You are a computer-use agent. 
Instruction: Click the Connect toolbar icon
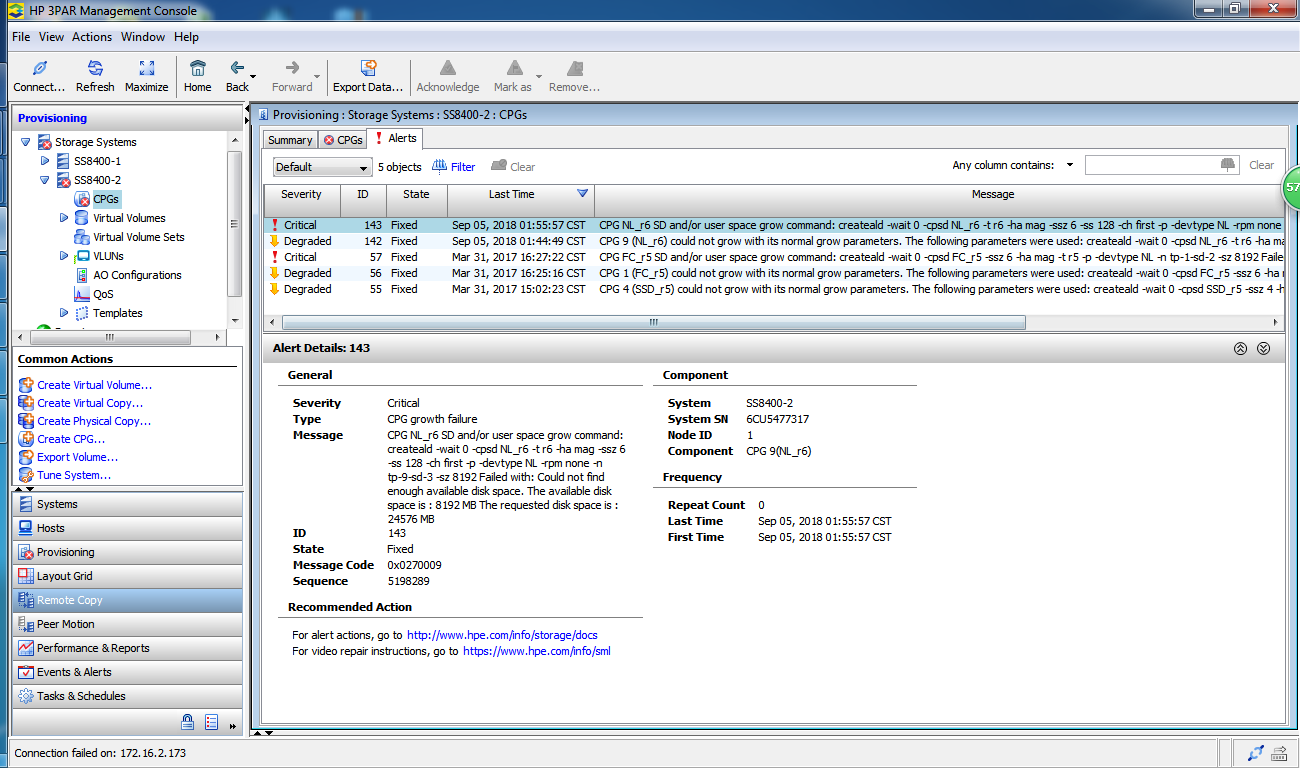click(39, 76)
